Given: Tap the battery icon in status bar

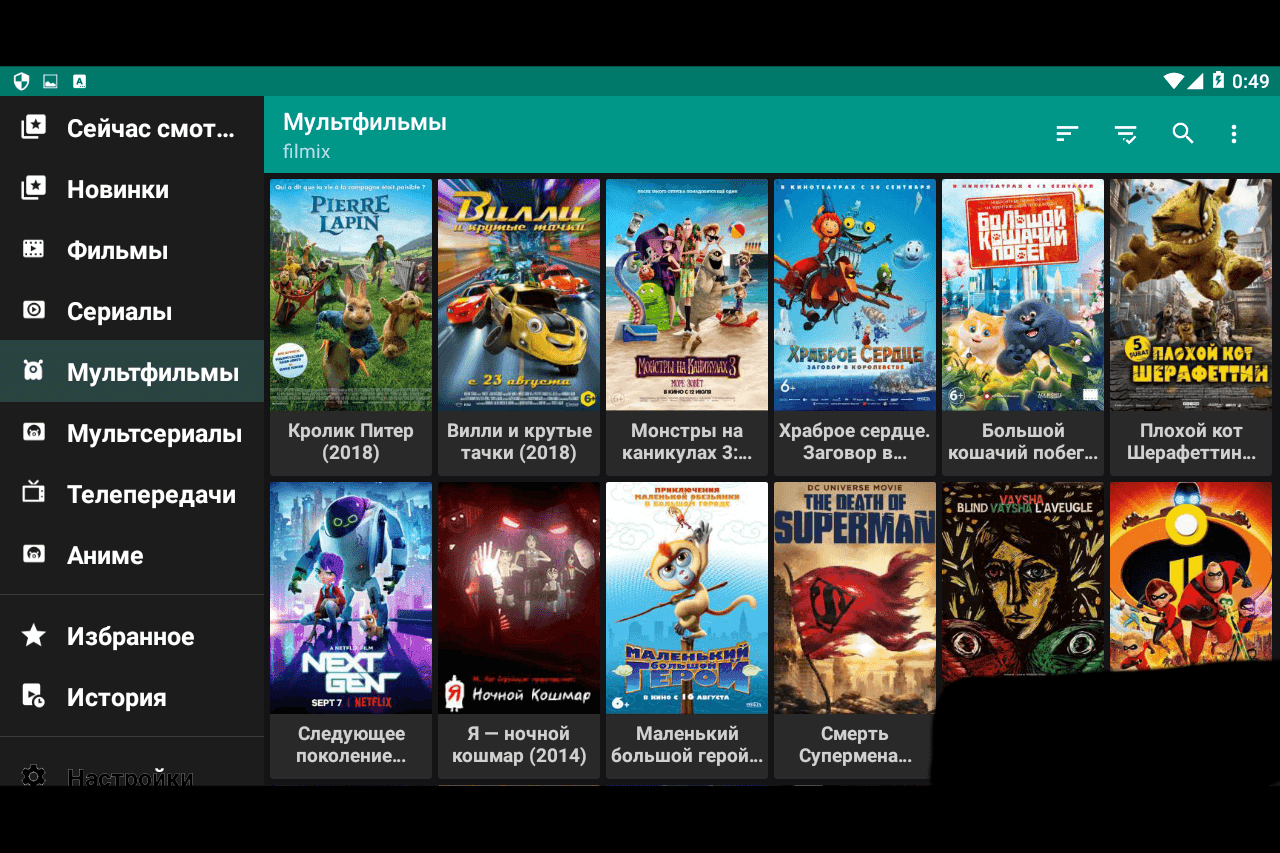Looking at the screenshot, I should pyautogui.click(x=1218, y=81).
